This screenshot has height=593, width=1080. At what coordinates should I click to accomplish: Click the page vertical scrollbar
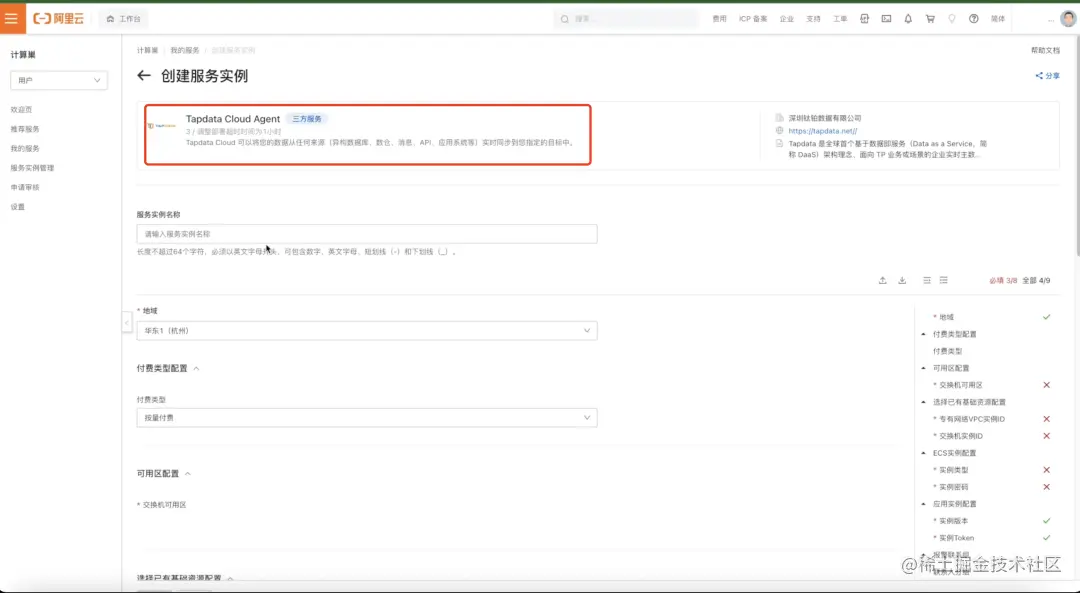[x=1076, y=145]
